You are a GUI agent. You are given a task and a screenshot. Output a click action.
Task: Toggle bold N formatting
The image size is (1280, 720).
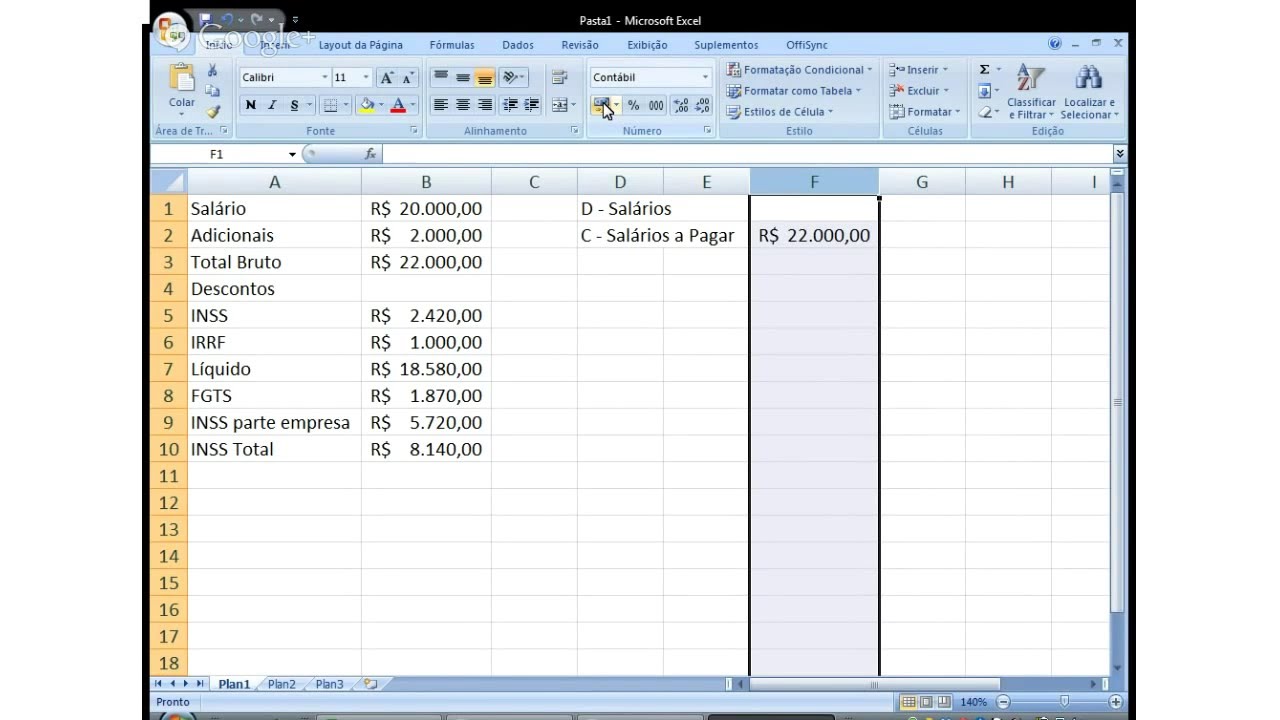click(x=251, y=105)
